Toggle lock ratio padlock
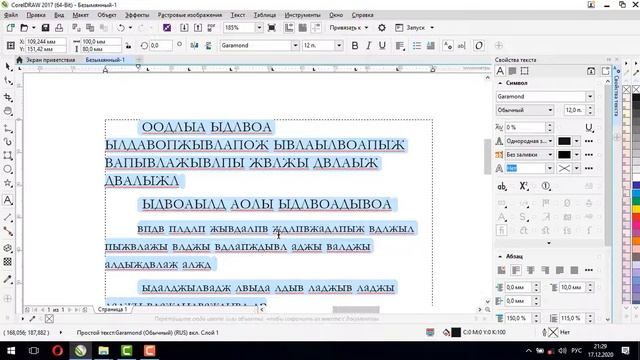 128,46
